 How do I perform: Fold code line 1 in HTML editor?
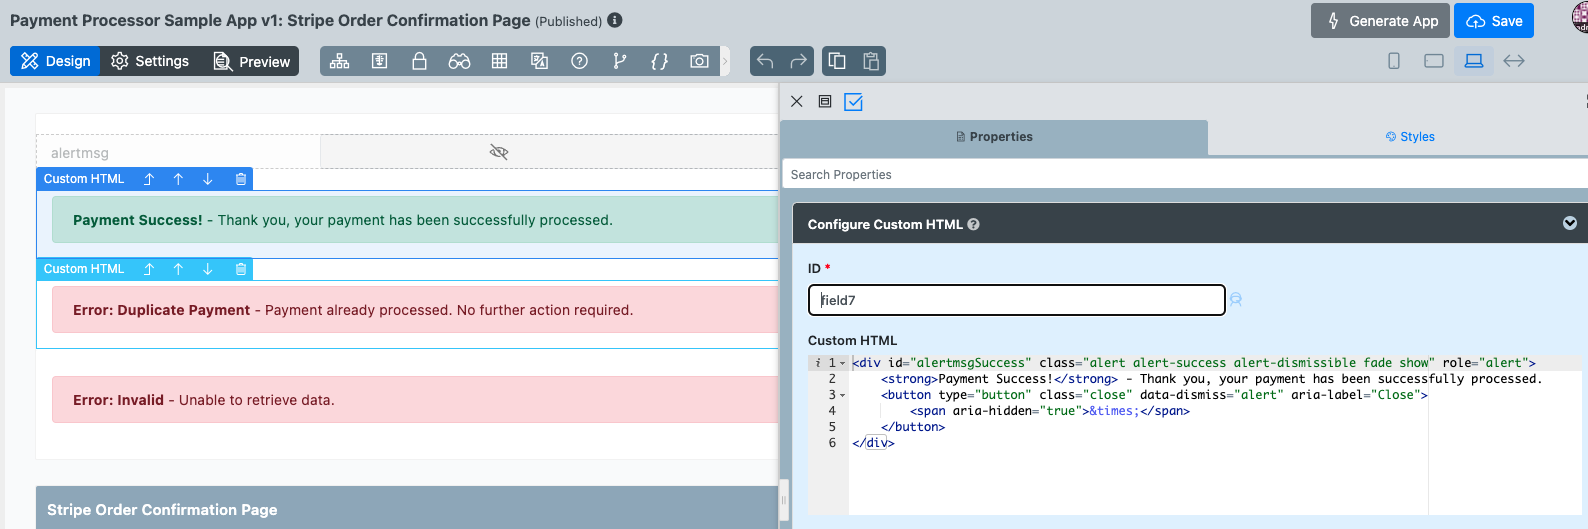click(x=842, y=363)
